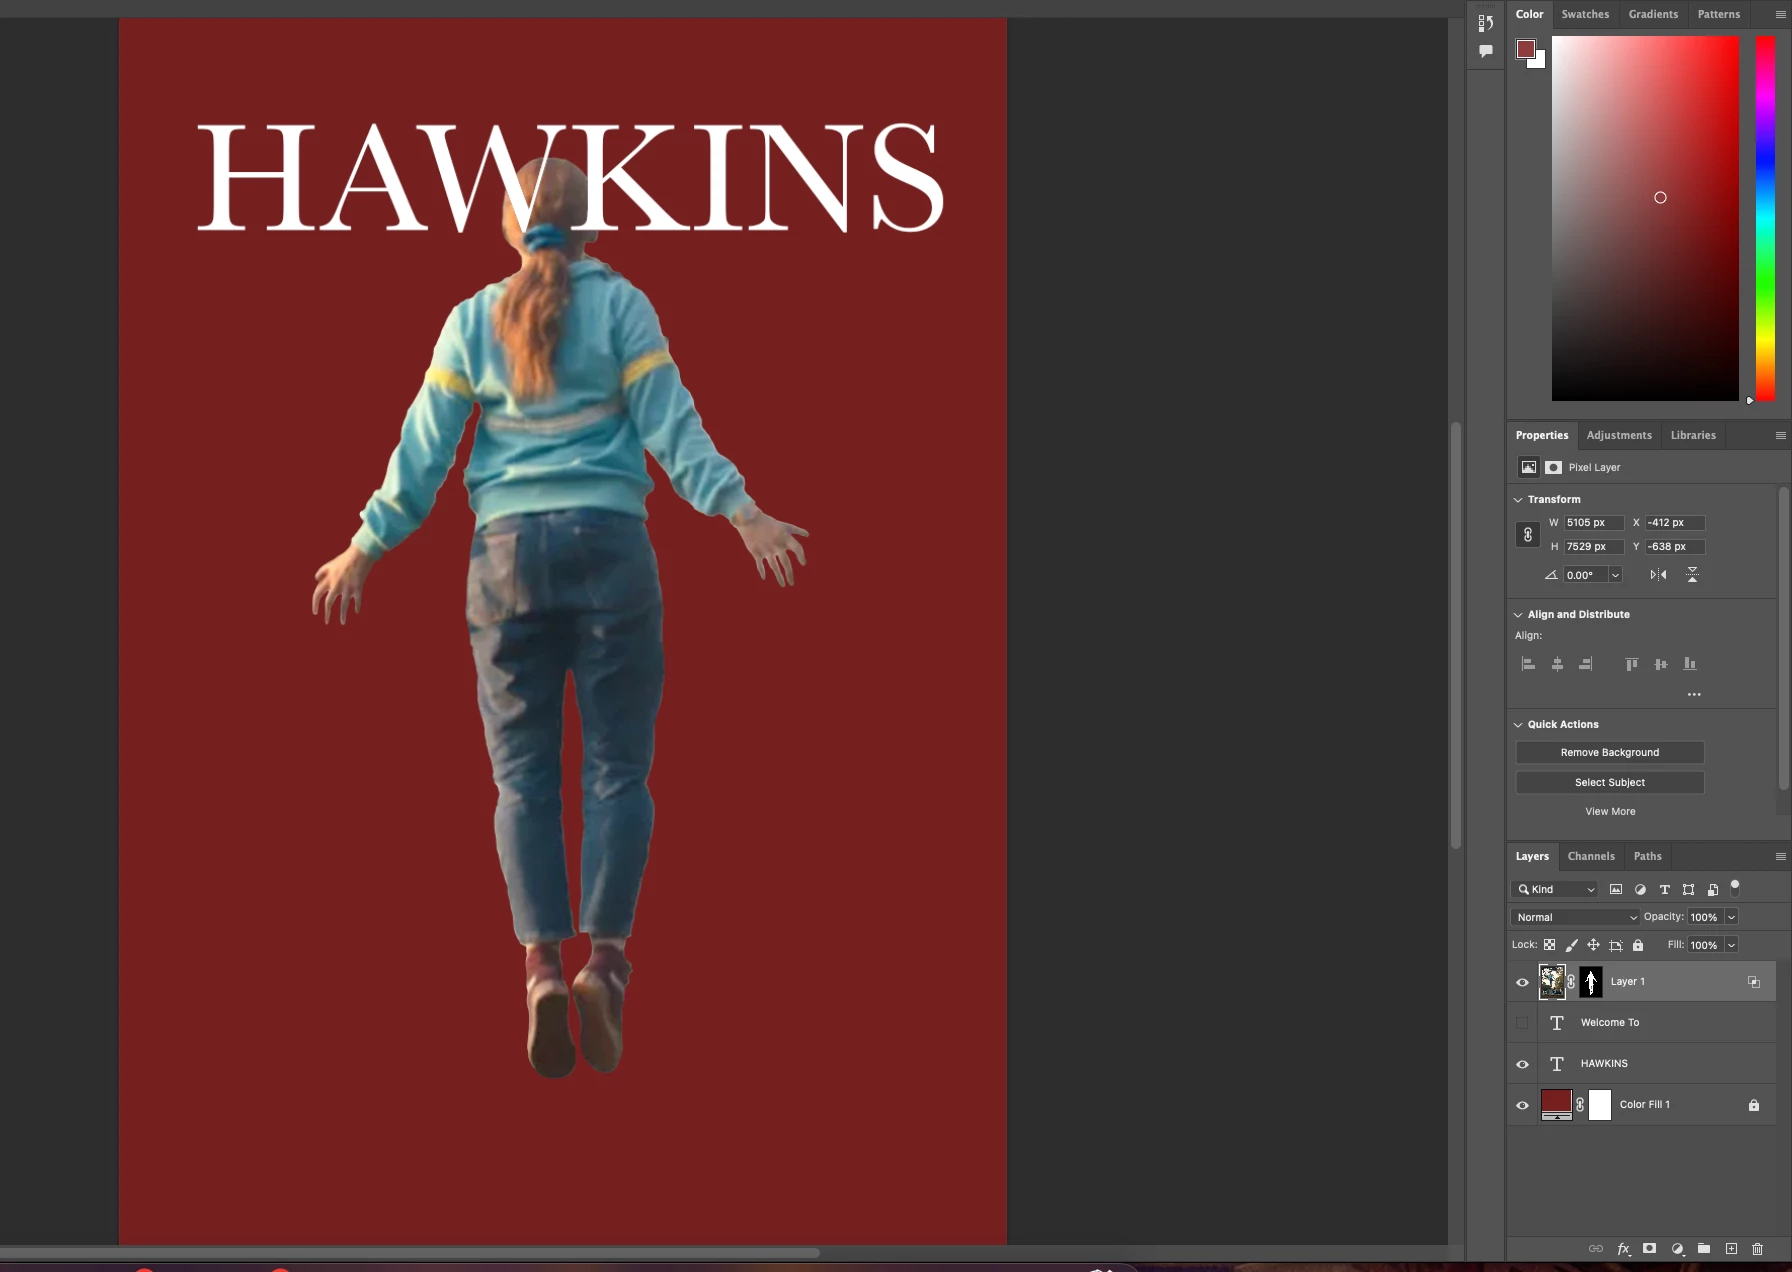Open the Libraries tab

(1693, 435)
